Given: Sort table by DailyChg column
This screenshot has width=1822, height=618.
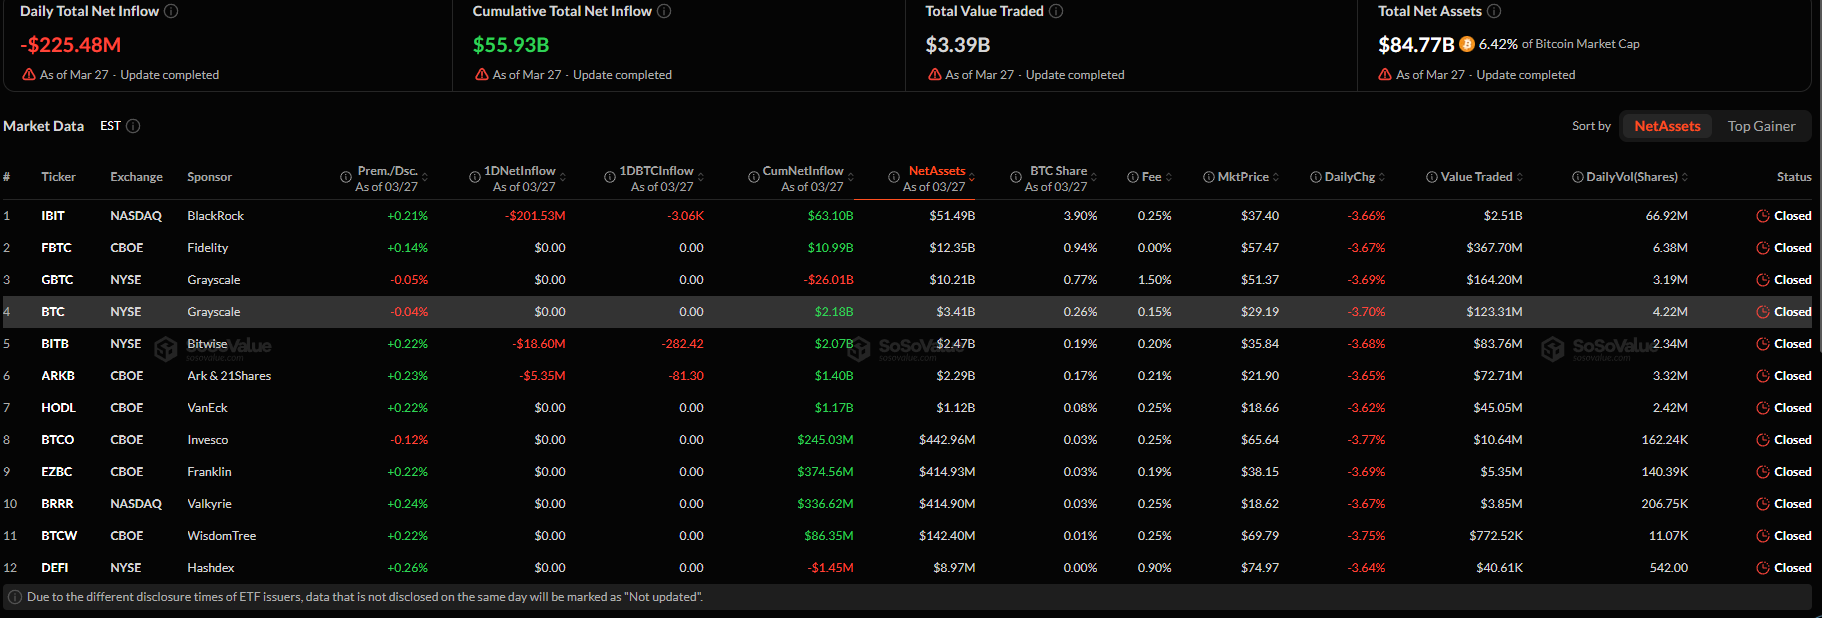Looking at the screenshot, I should (1349, 177).
